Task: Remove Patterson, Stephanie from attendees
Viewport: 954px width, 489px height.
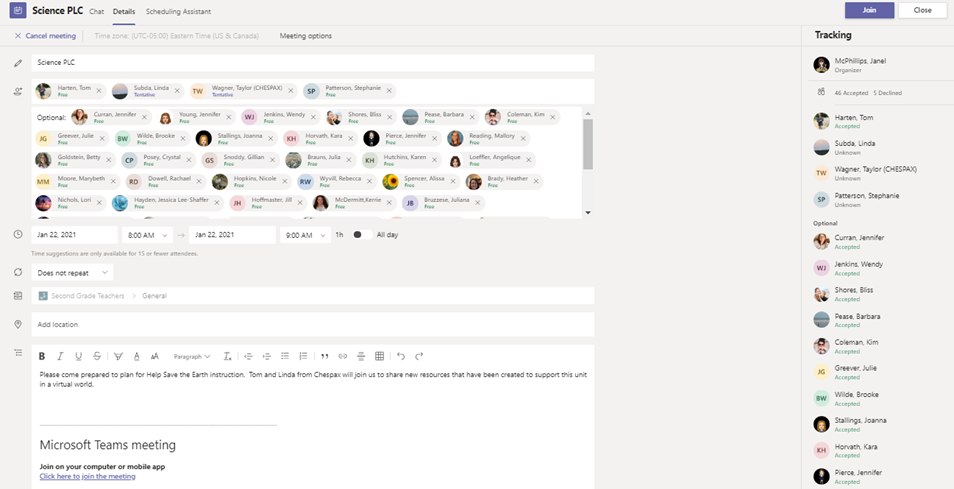Action: tap(389, 91)
